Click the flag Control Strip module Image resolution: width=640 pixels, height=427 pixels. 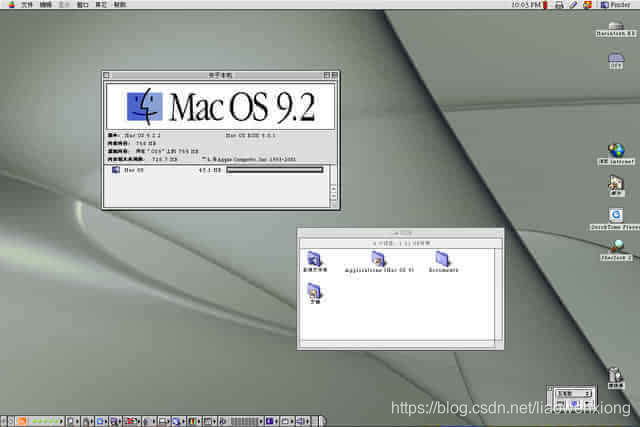[131, 421]
